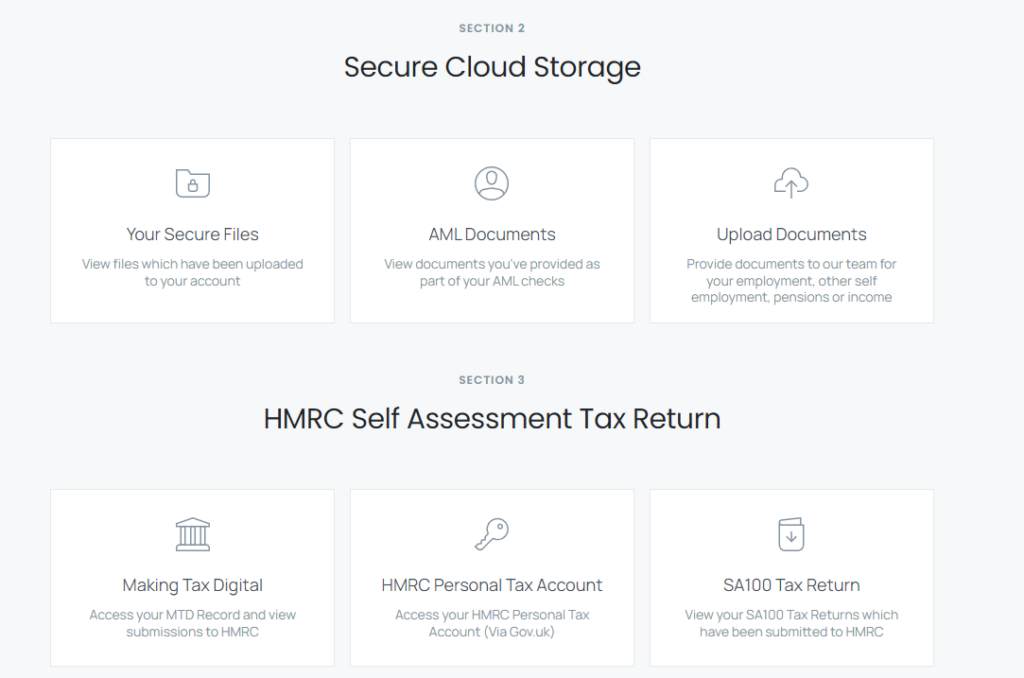Click the 'Access your MTD Record' description
Viewport: 1024px width, 678px height.
click(192, 623)
